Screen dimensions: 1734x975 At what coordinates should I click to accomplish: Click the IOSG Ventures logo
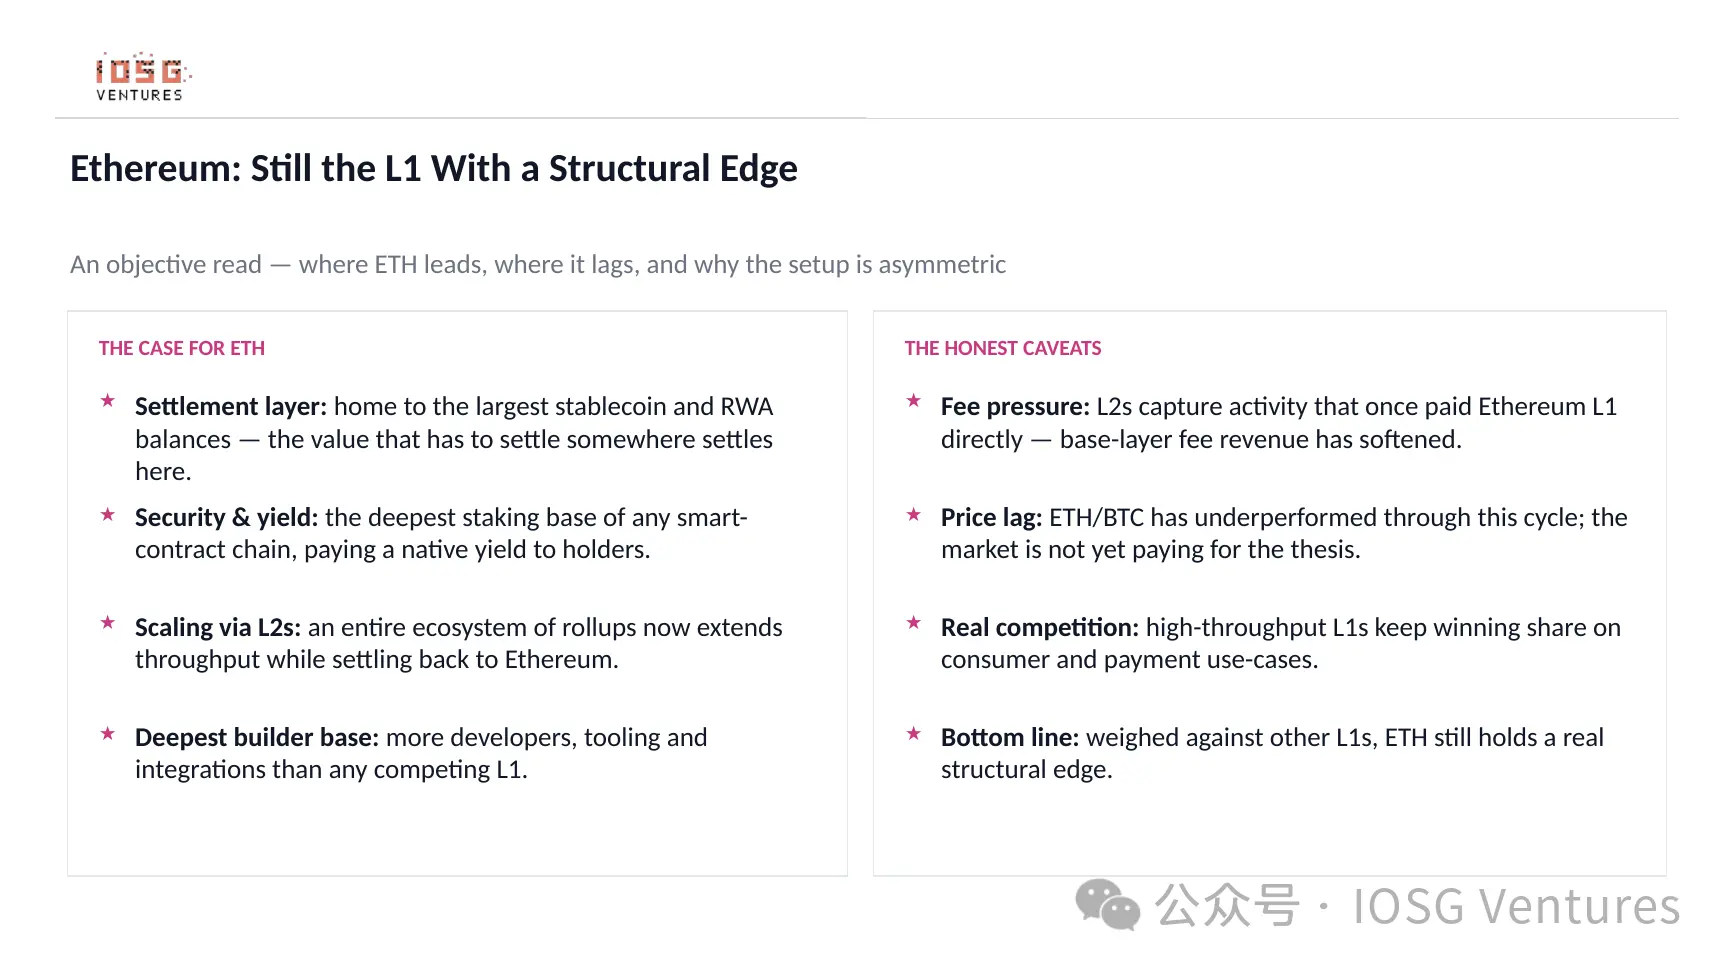[142, 77]
